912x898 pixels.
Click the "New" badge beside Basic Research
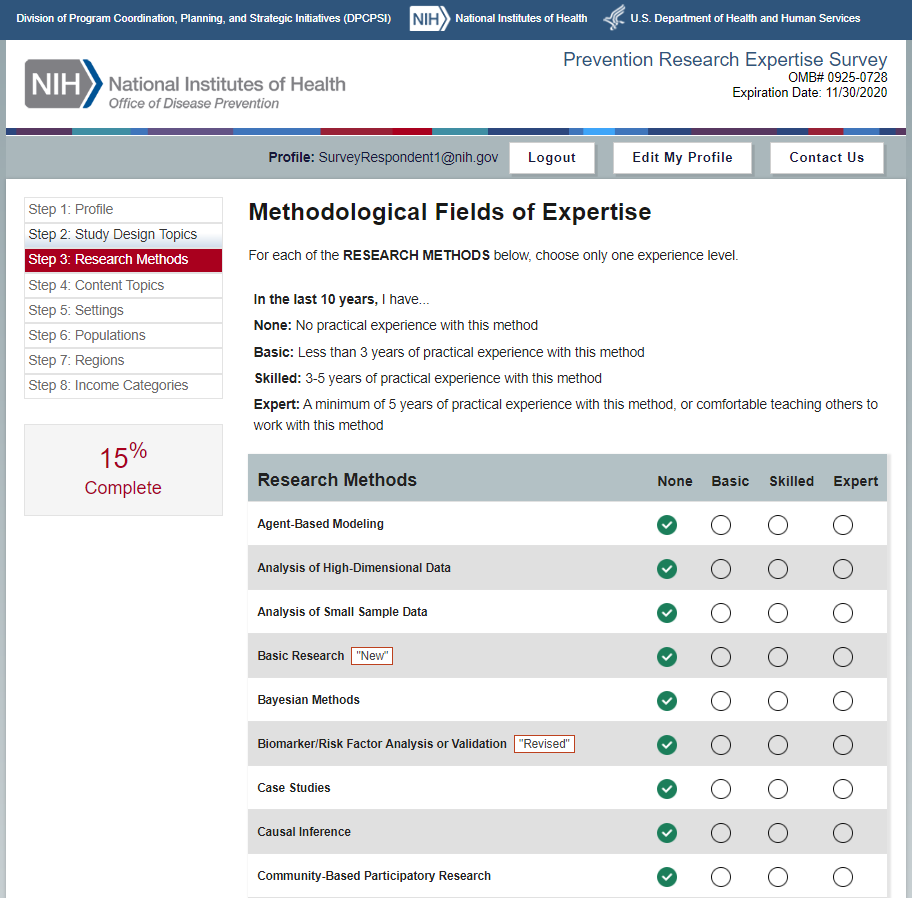(x=372, y=656)
